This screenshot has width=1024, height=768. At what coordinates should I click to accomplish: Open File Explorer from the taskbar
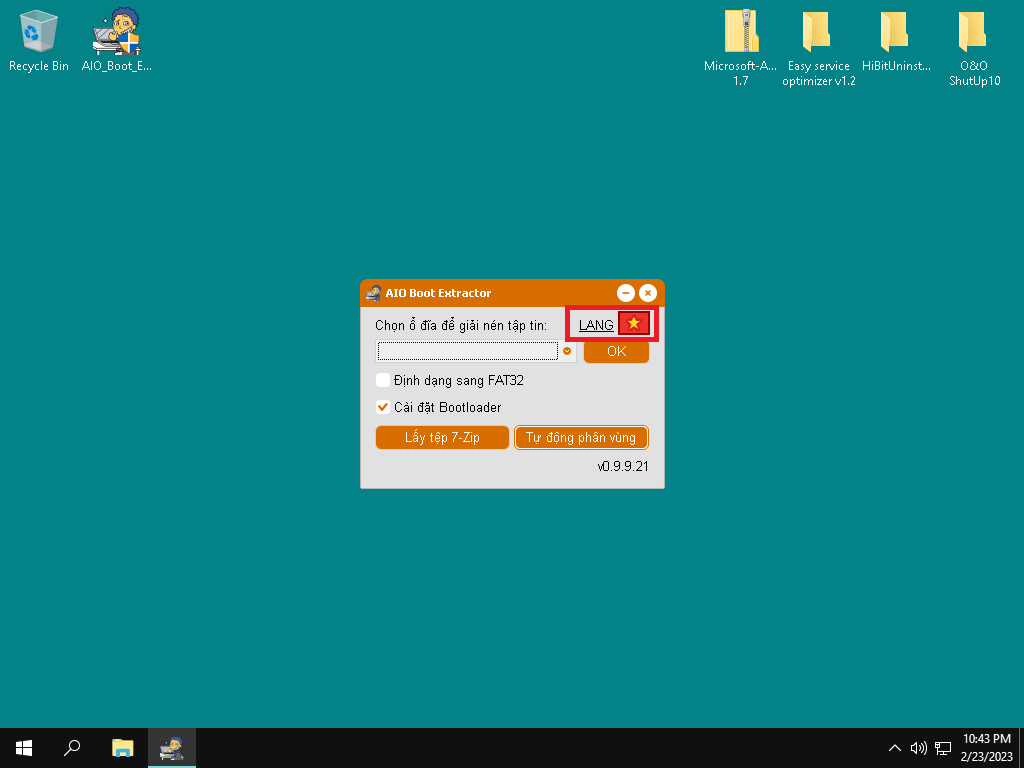pyautogui.click(x=122, y=747)
